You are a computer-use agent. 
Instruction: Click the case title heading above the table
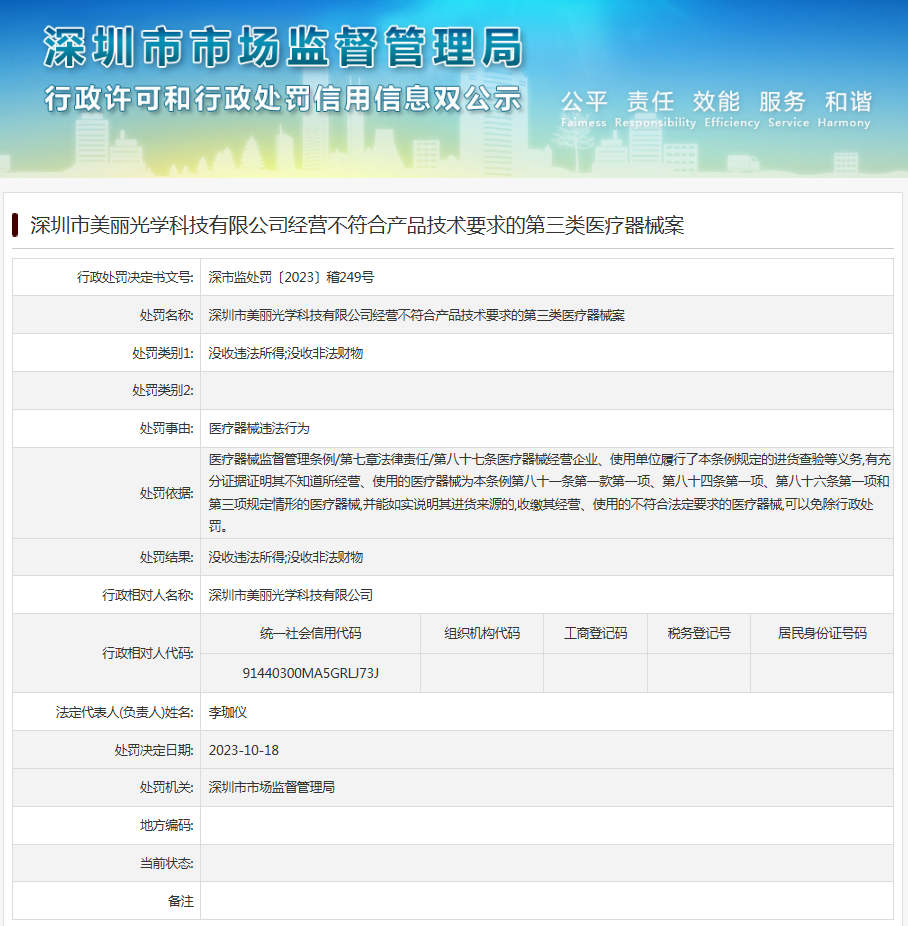(357, 225)
